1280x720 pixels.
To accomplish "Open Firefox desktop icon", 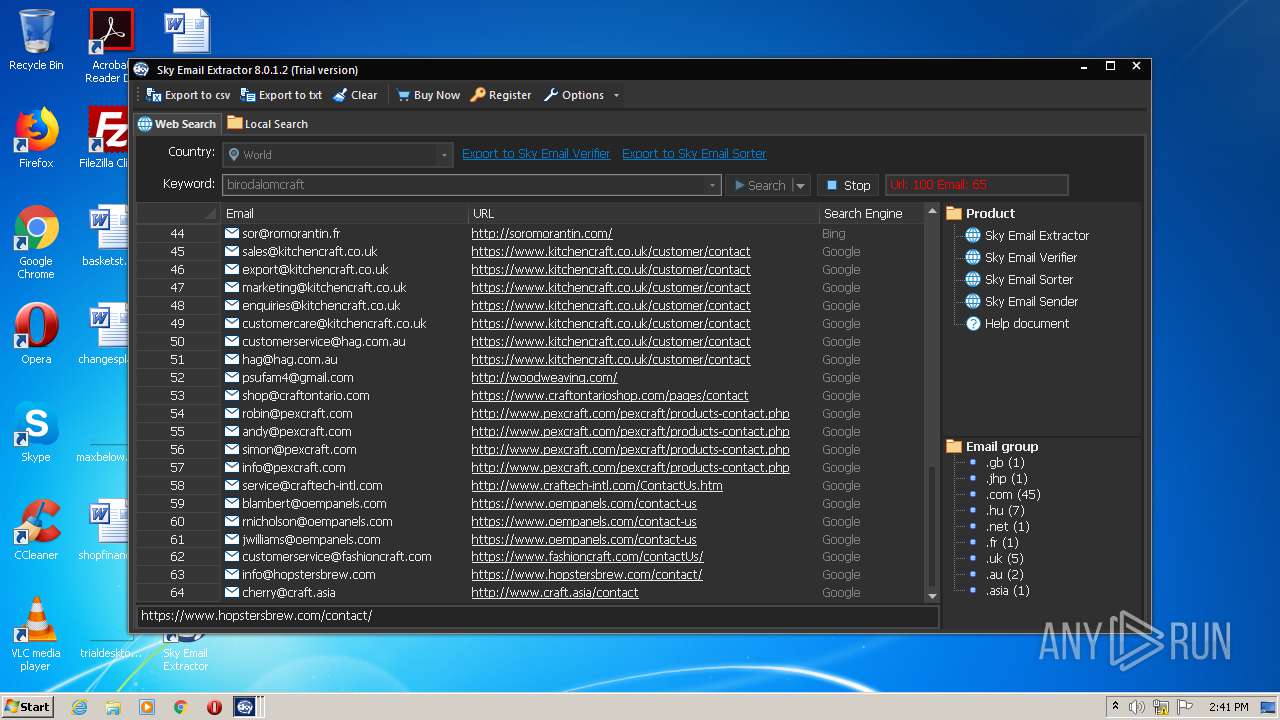I will pyautogui.click(x=36, y=138).
